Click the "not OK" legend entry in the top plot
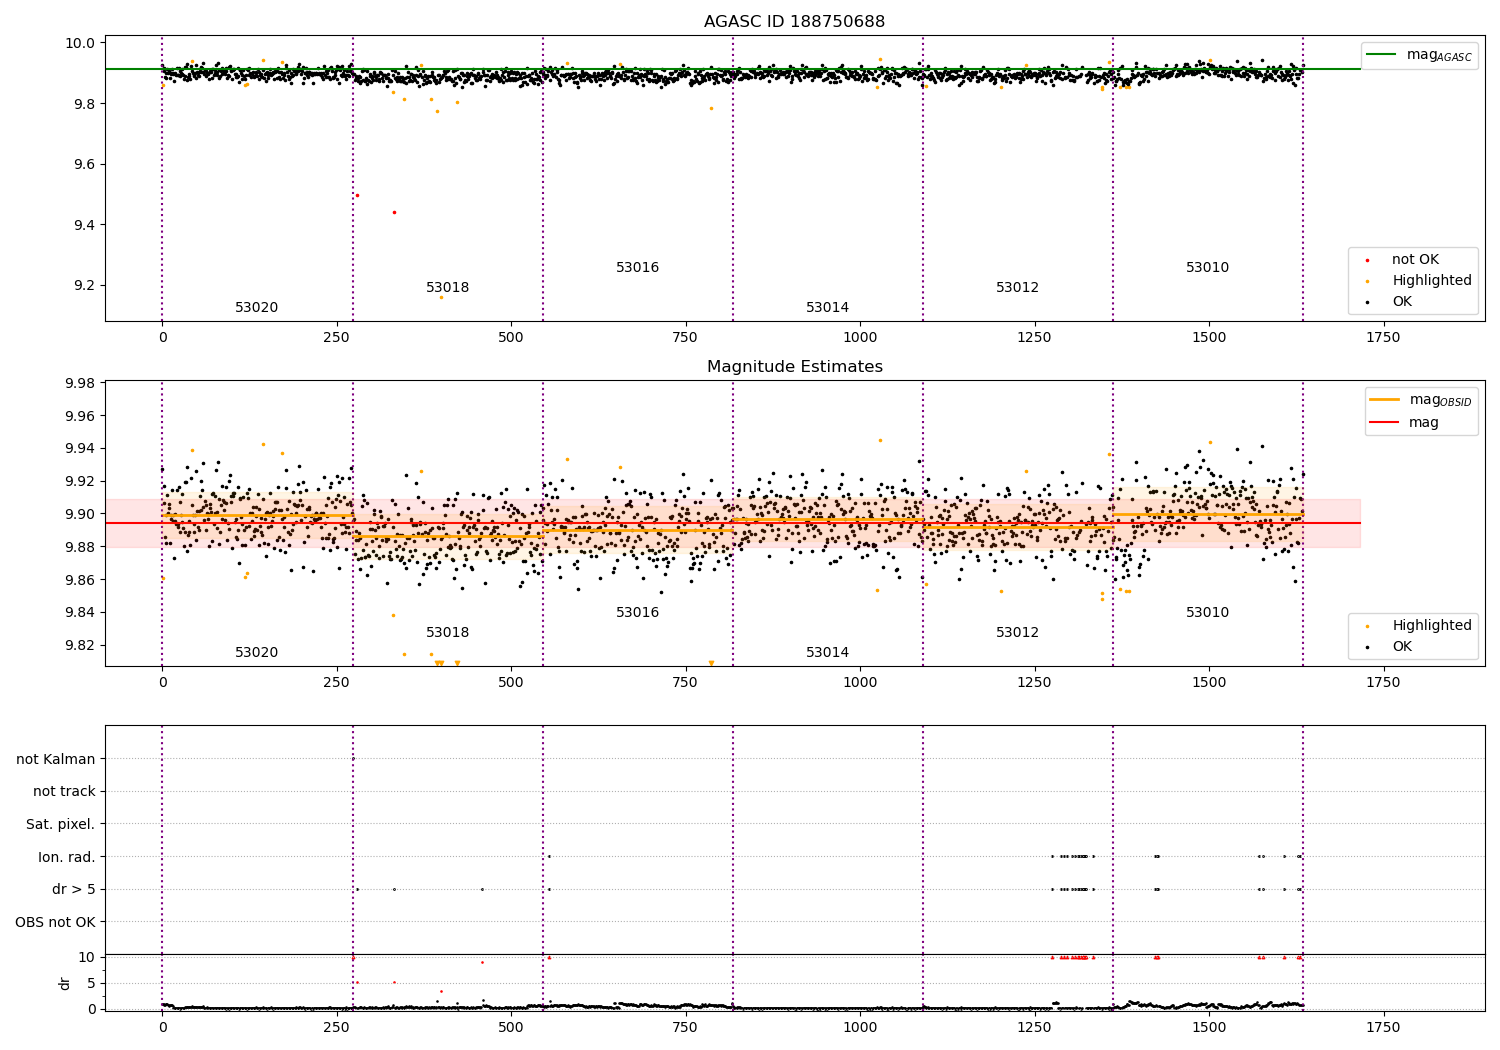This screenshot has width=1500, height=1050. [x=1414, y=260]
